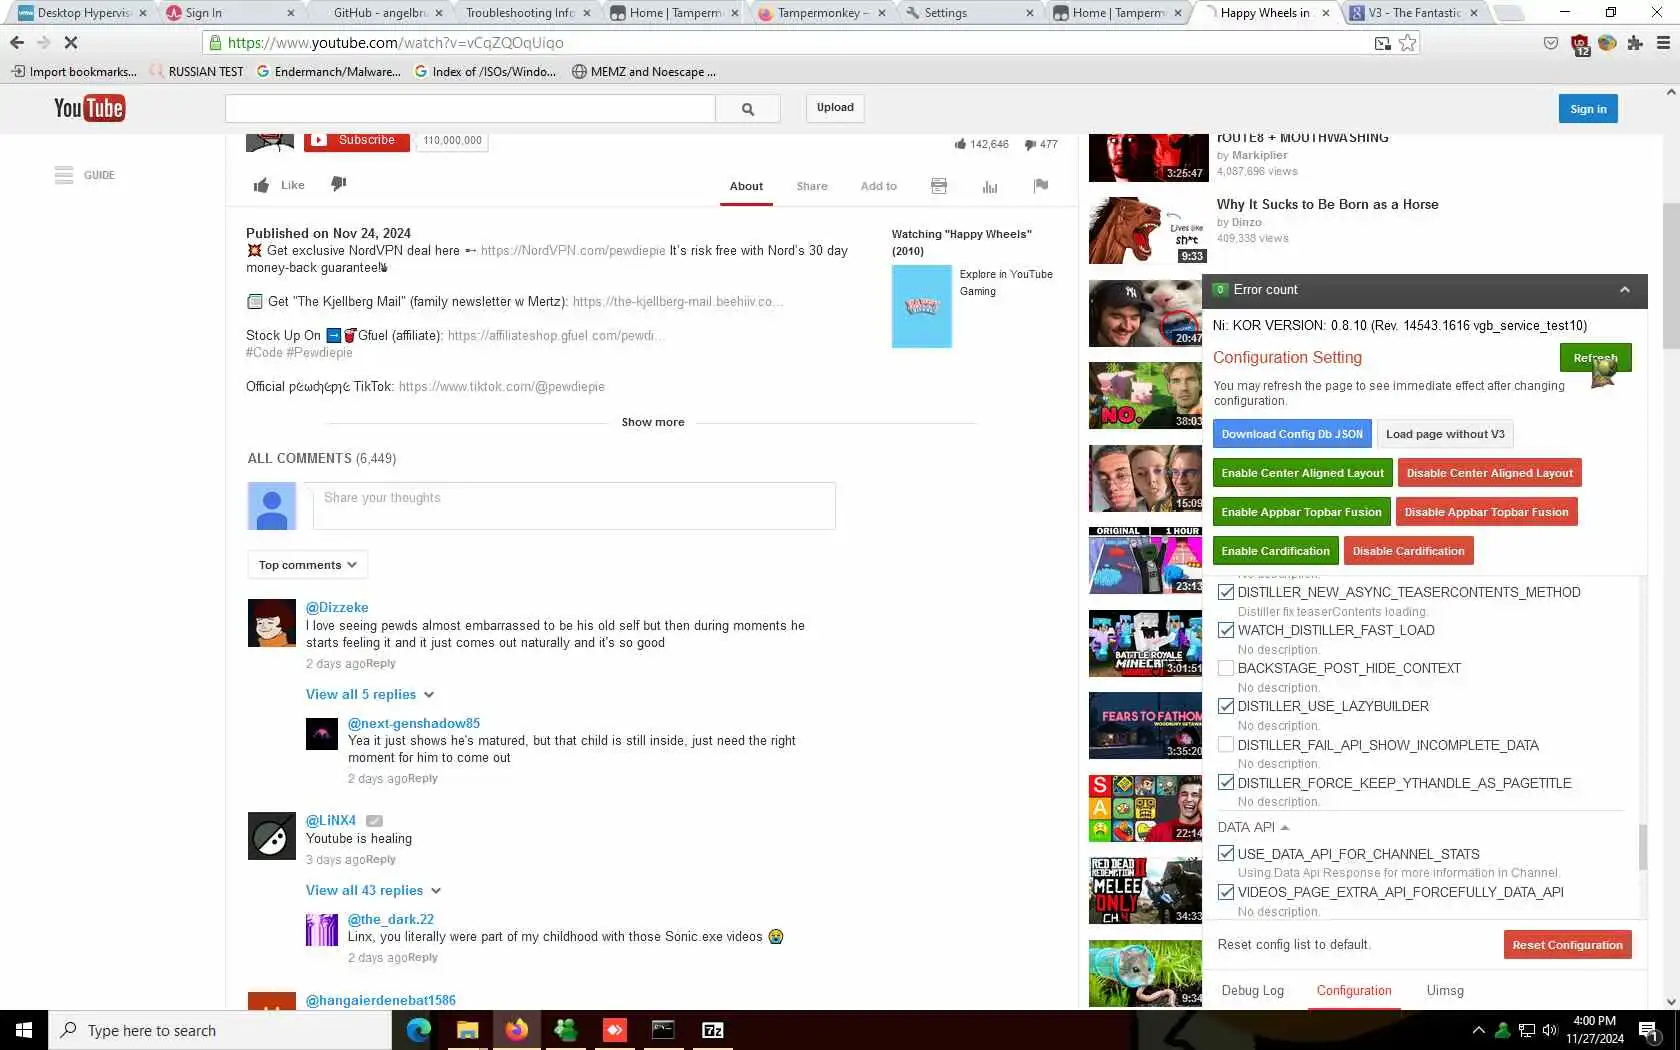
Task: Select the Uimsg tab
Action: (x=1445, y=991)
